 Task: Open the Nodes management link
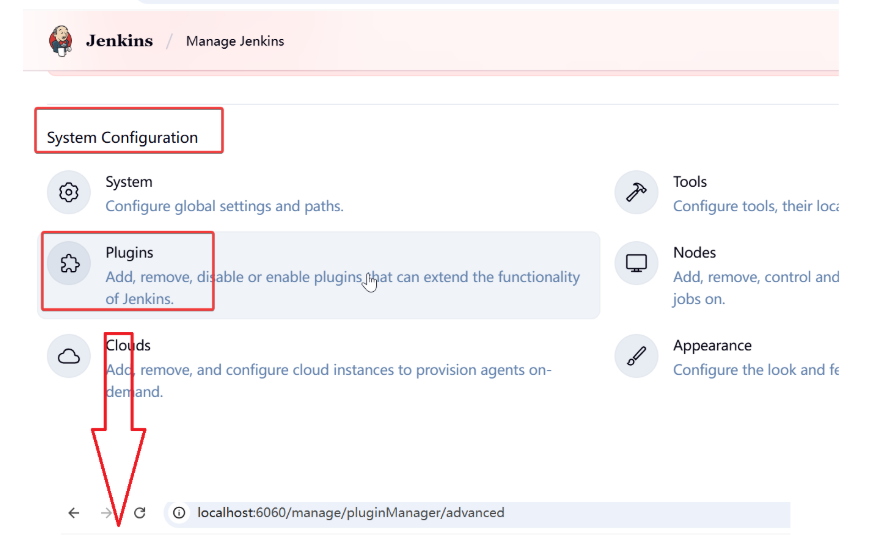[x=694, y=253]
